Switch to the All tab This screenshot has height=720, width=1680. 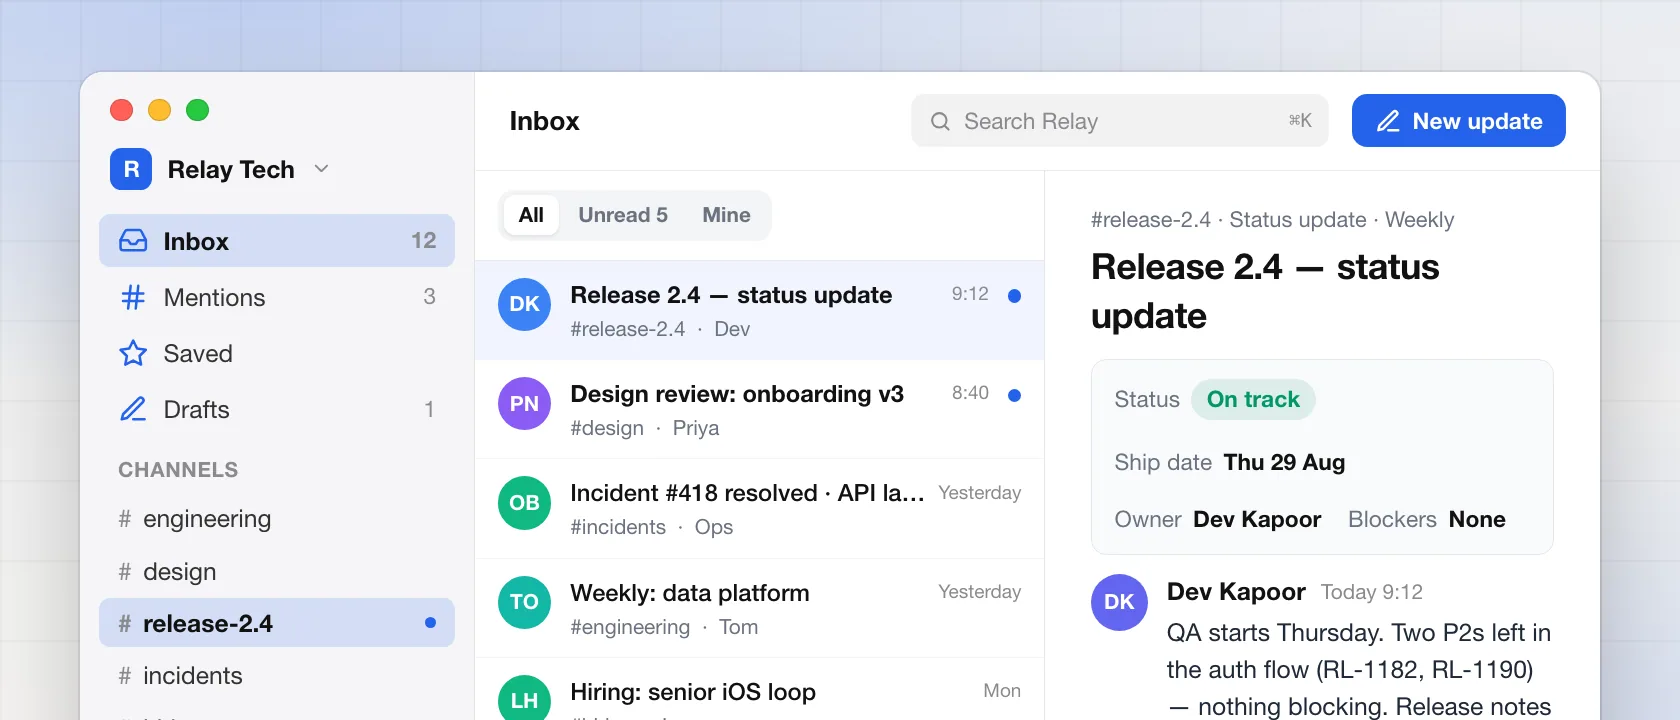pyautogui.click(x=531, y=215)
